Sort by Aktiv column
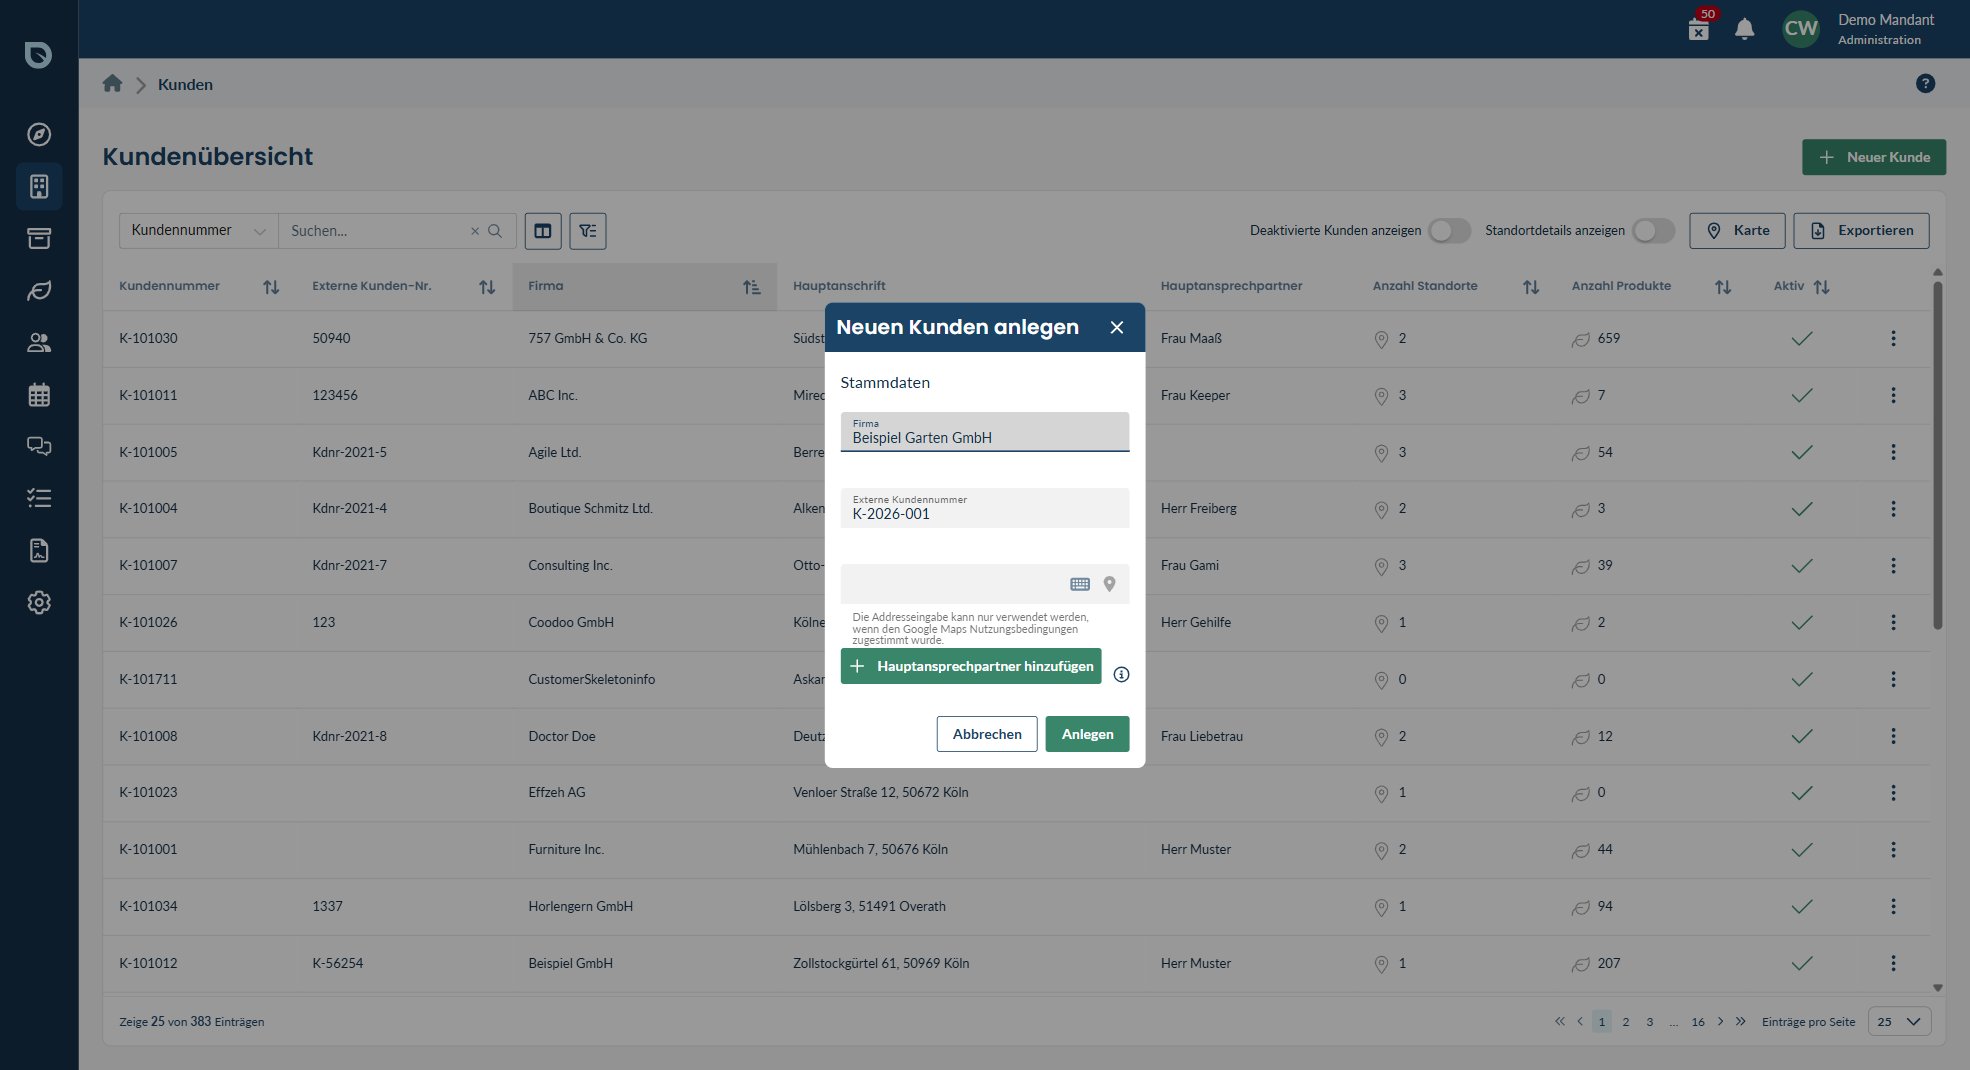The width and height of the screenshot is (1970, 1070). tap(1822, 287)
